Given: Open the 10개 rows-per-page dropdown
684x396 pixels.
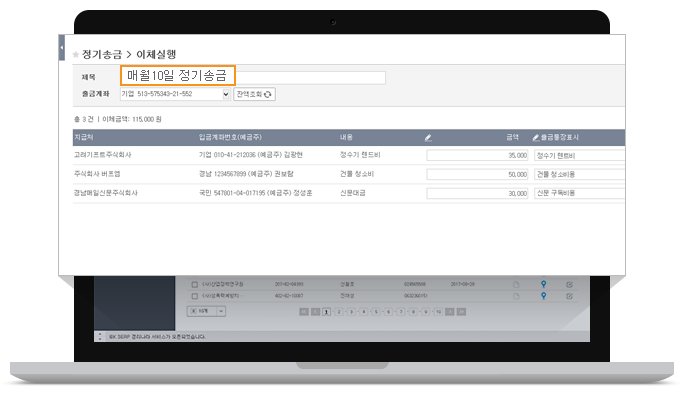Looking at the screenshot, I should tap(206, 311).
